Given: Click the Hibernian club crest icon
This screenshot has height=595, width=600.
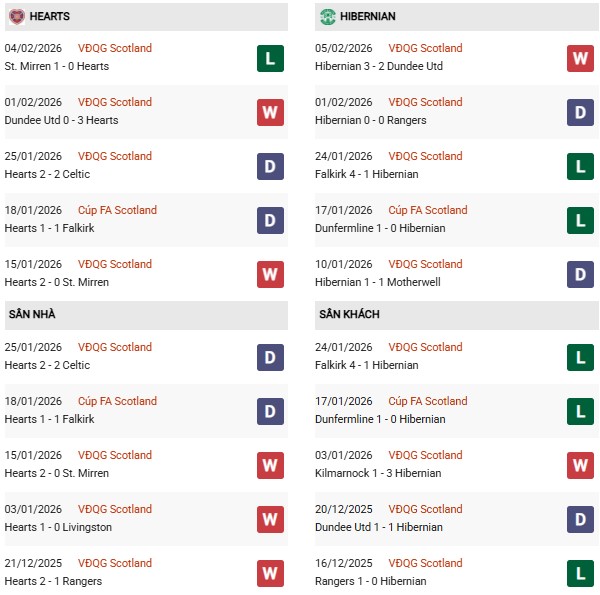Looking at the screenshot, I should (327, 17).
